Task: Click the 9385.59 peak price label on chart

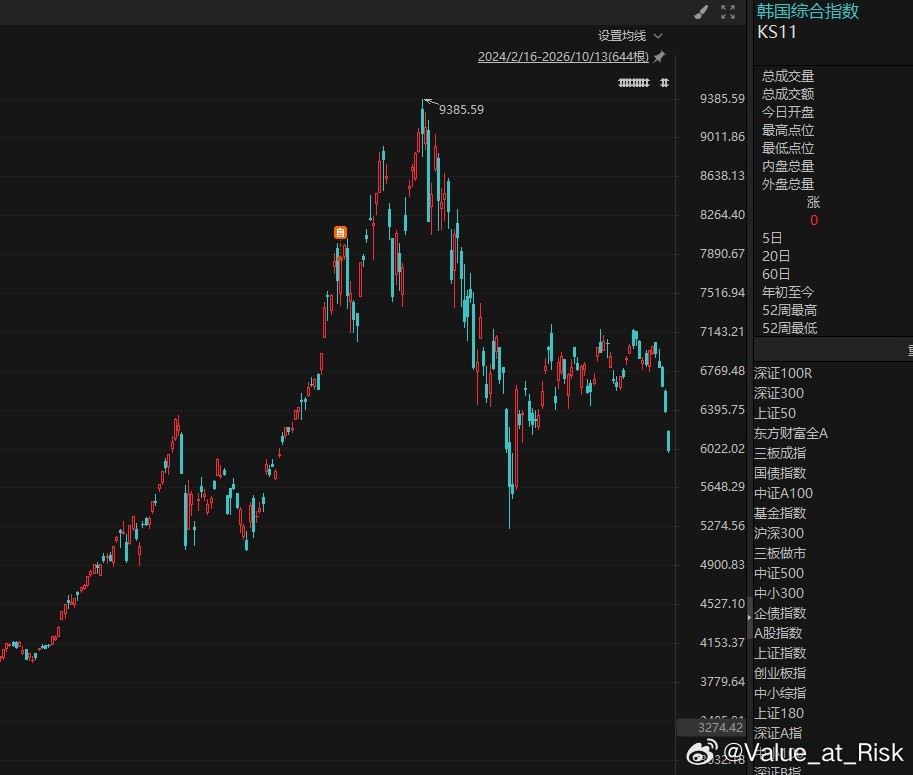Action: click(461, 109)
